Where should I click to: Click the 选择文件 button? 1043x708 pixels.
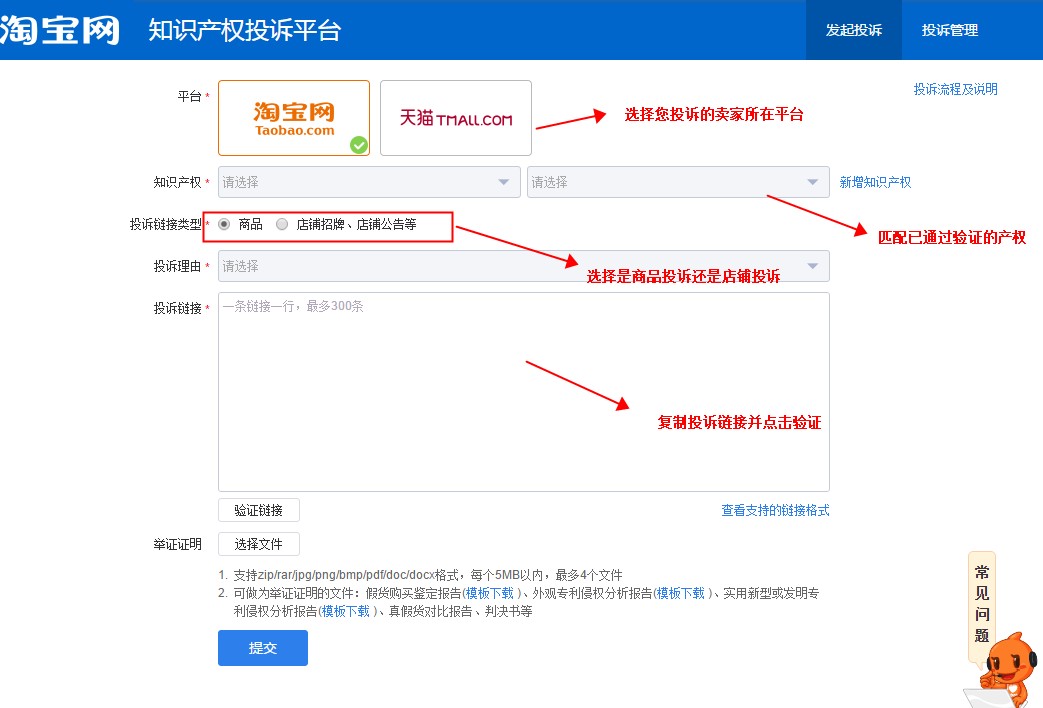click(259, 544)
